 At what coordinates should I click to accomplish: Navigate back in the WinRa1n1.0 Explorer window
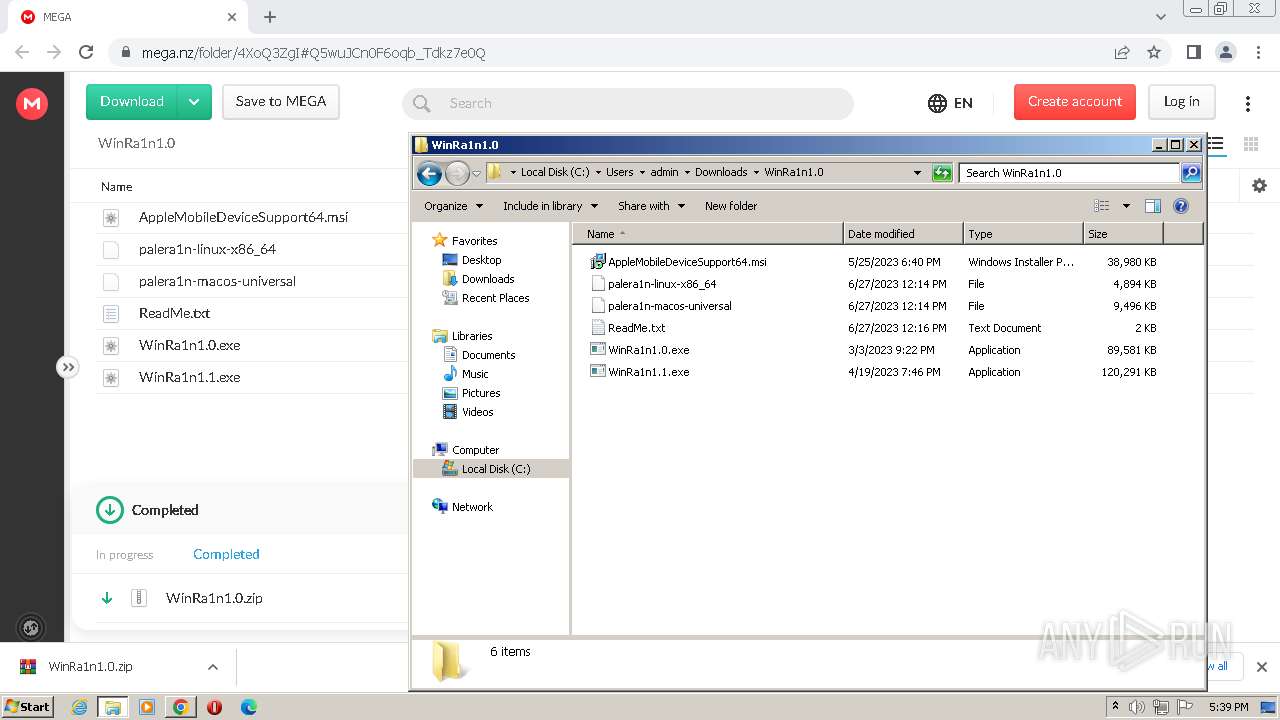click(x=429, y=173)
